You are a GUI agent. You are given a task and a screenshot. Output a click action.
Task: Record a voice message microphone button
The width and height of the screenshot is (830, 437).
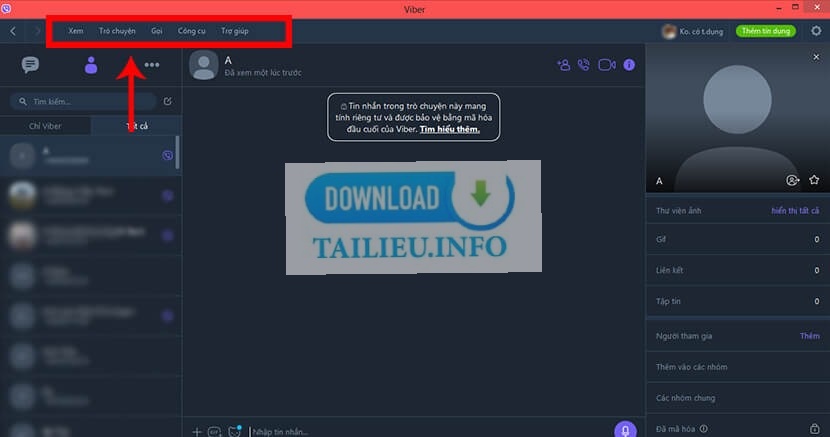click(x=625, y=429)
